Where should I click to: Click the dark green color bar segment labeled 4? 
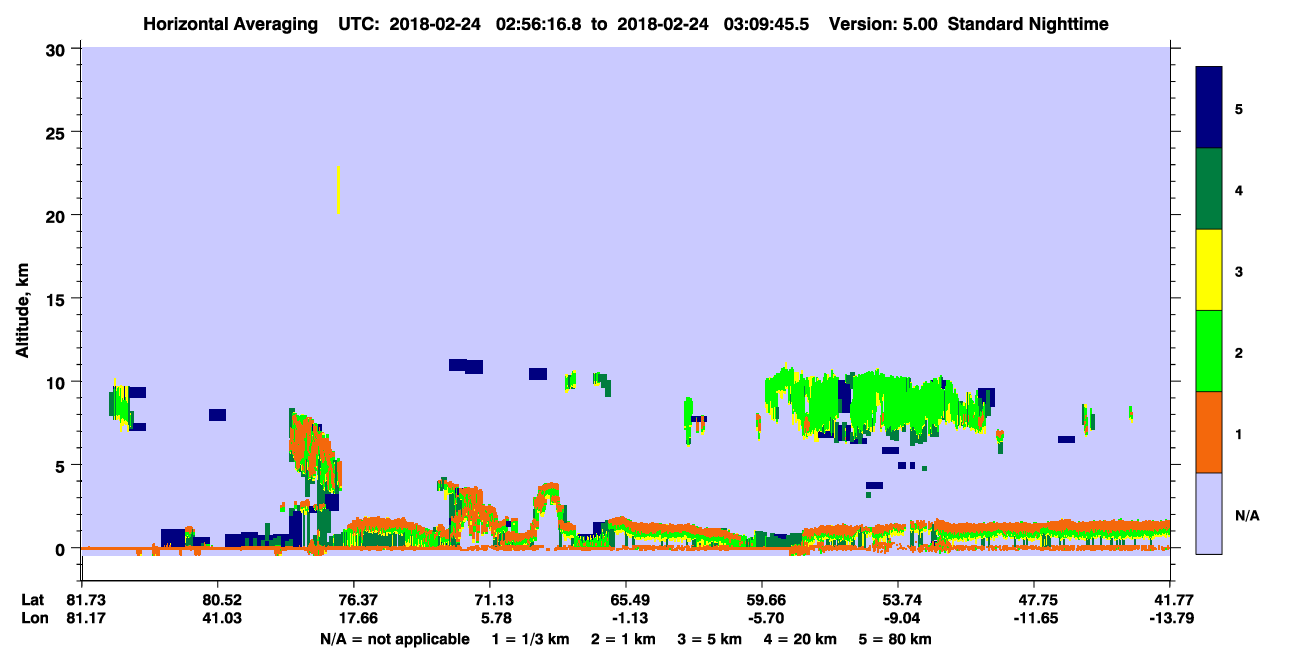tap(1209, 189)
